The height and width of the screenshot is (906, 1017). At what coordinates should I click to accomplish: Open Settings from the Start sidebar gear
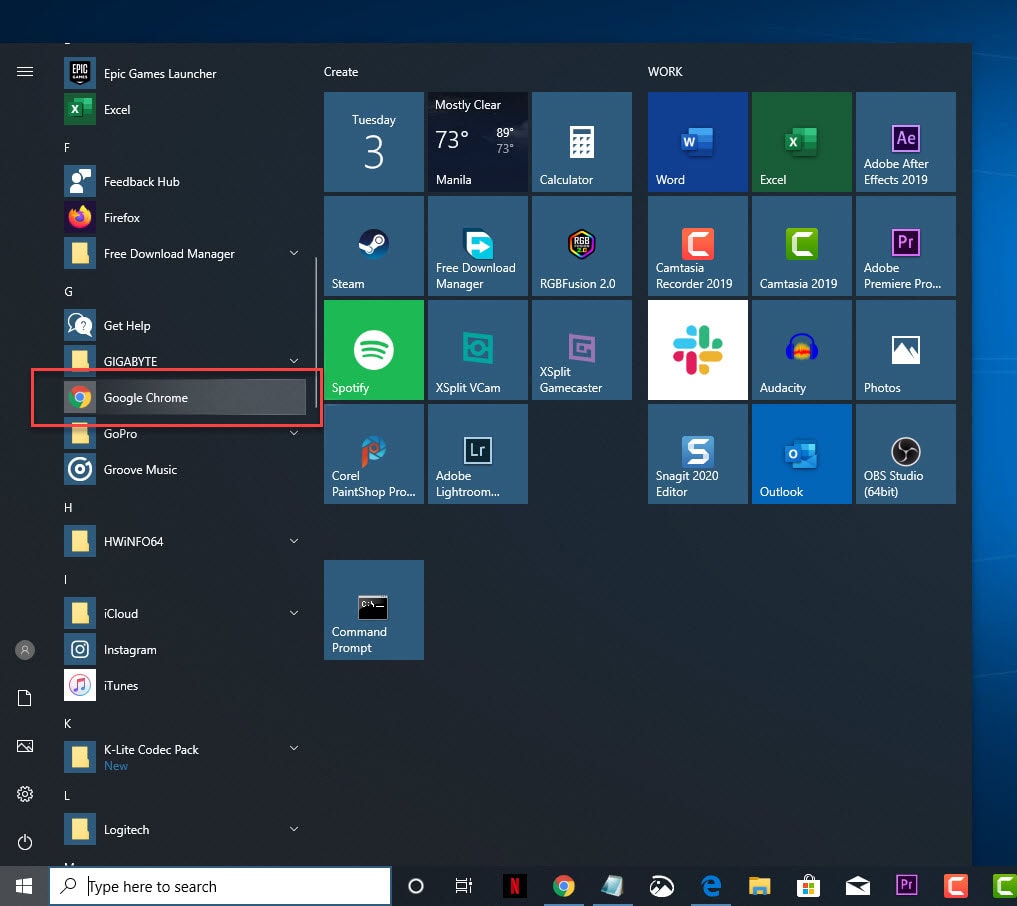point(25,794)
